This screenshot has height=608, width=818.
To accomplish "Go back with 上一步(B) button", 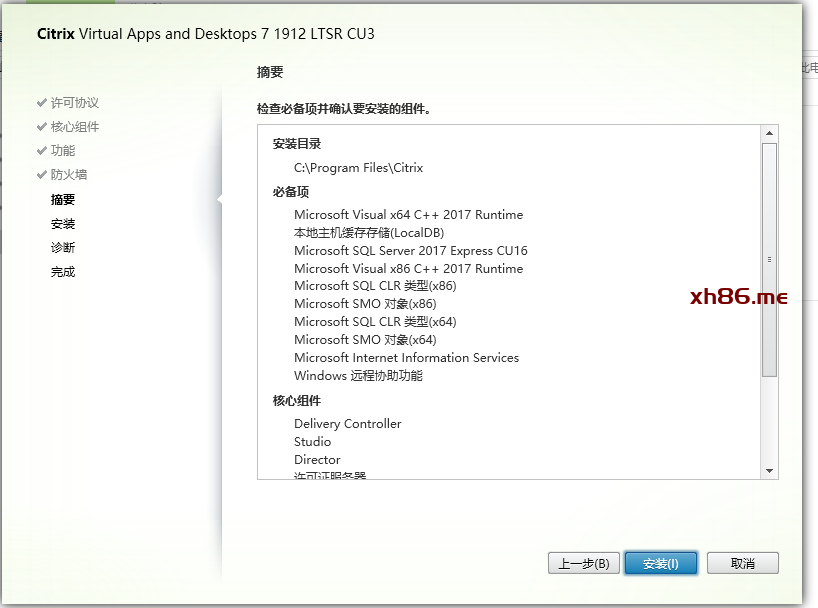I will point(584,564).
